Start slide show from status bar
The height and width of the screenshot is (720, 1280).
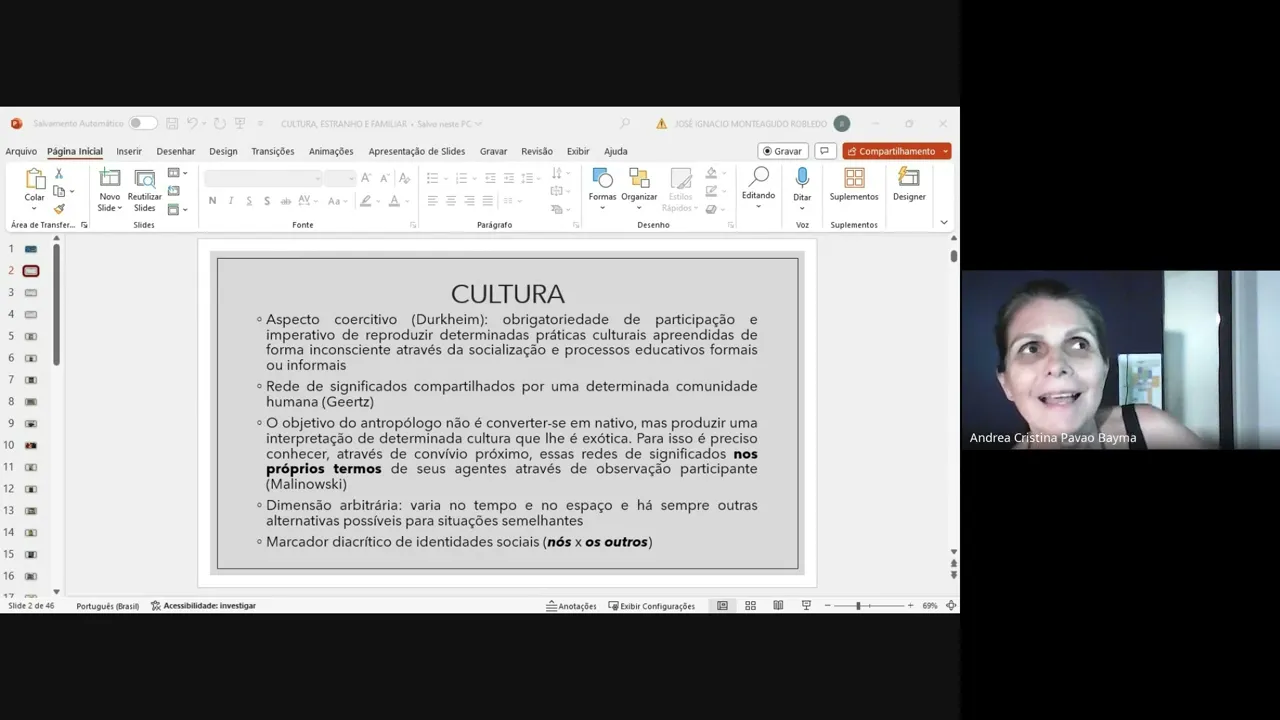tap(806, 606)
